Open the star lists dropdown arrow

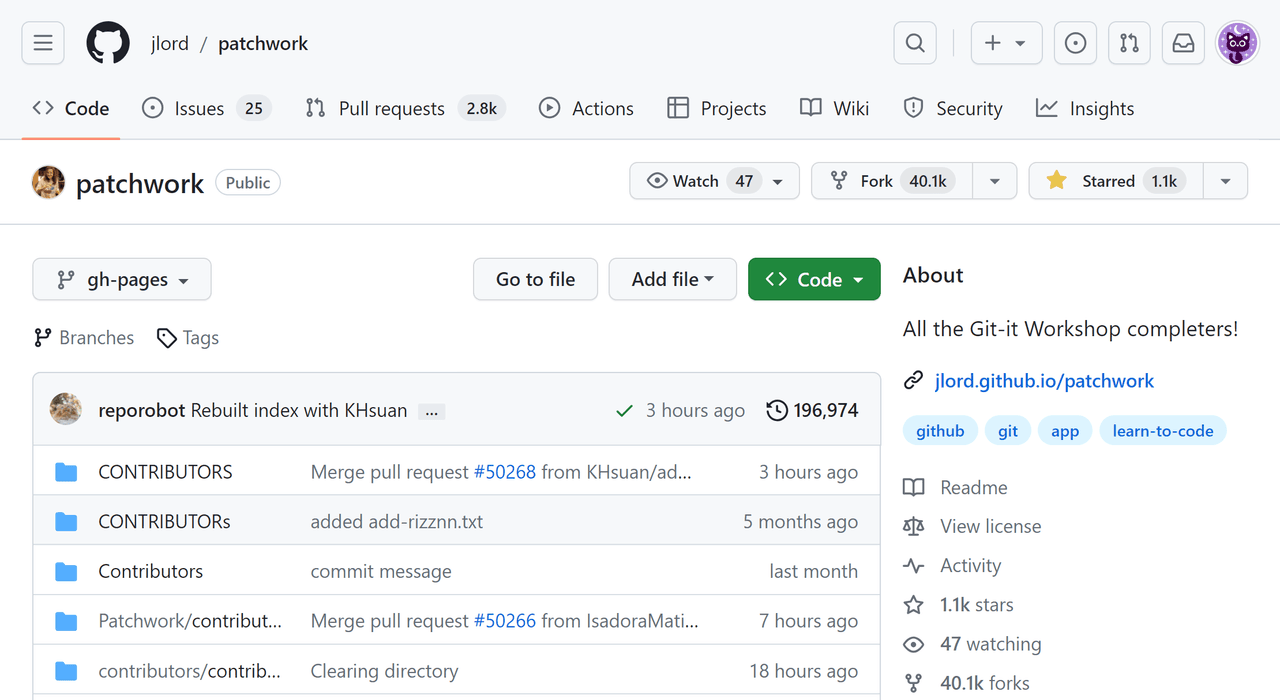(1225, 181)
